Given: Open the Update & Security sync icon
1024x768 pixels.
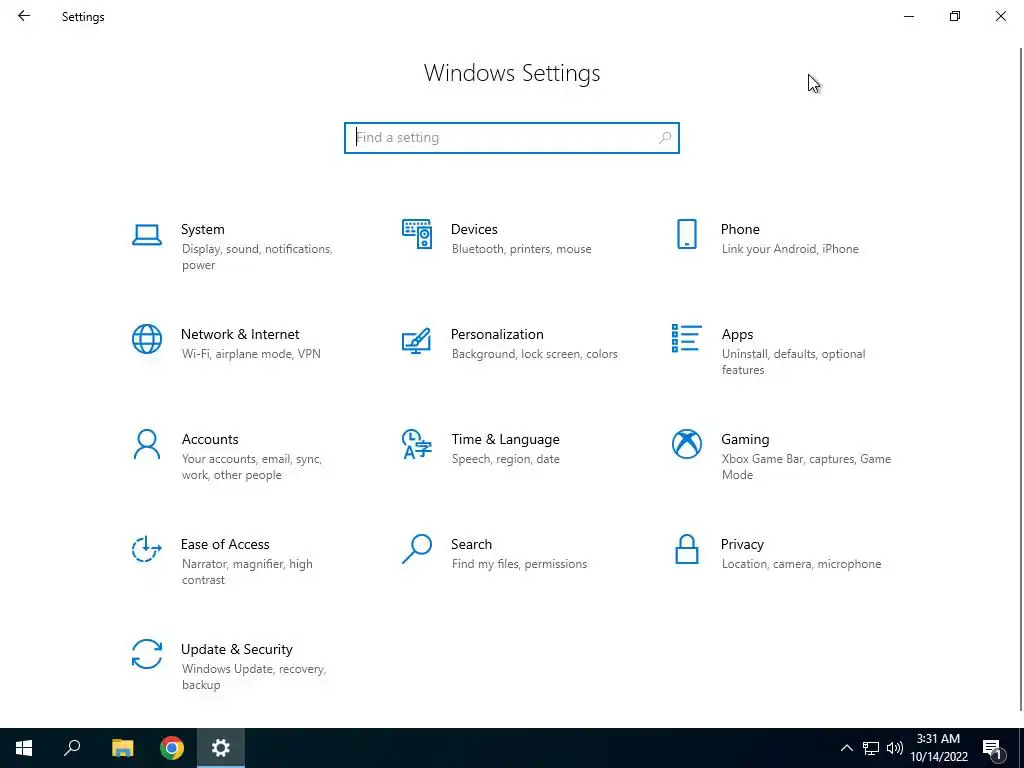Looking at the screenshot, I should (147, 654).
